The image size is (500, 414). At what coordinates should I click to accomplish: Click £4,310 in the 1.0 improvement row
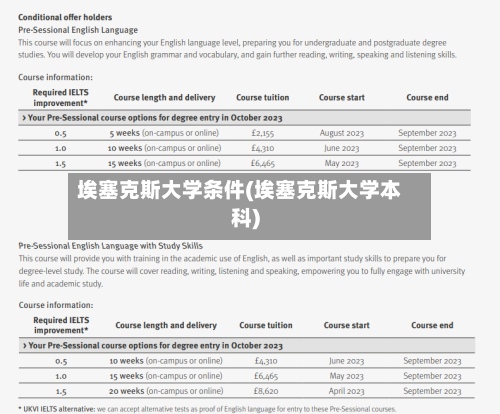pos(263,148)
